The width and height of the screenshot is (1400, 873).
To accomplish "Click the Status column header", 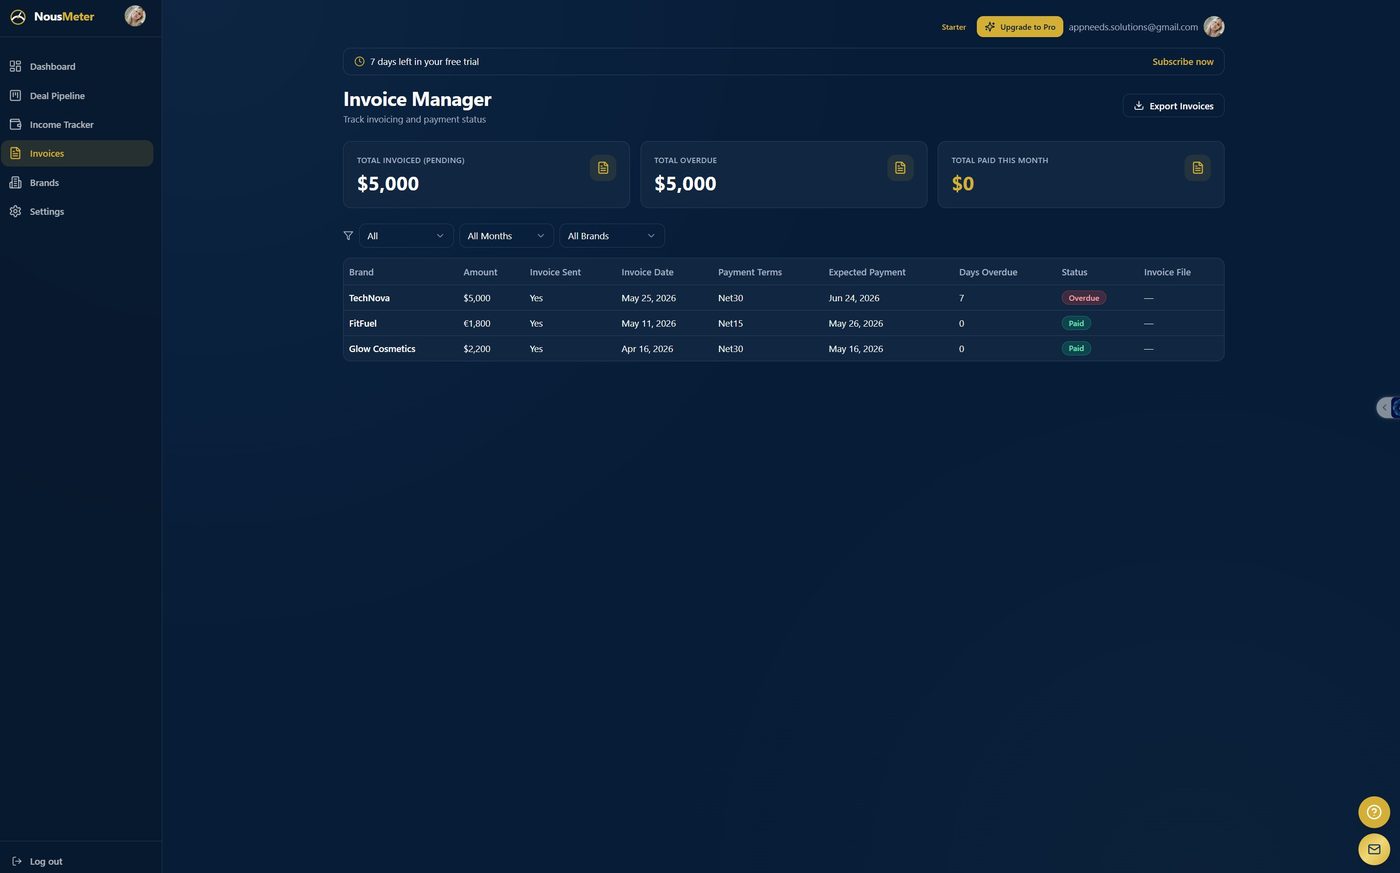I will click(1074, 272).
